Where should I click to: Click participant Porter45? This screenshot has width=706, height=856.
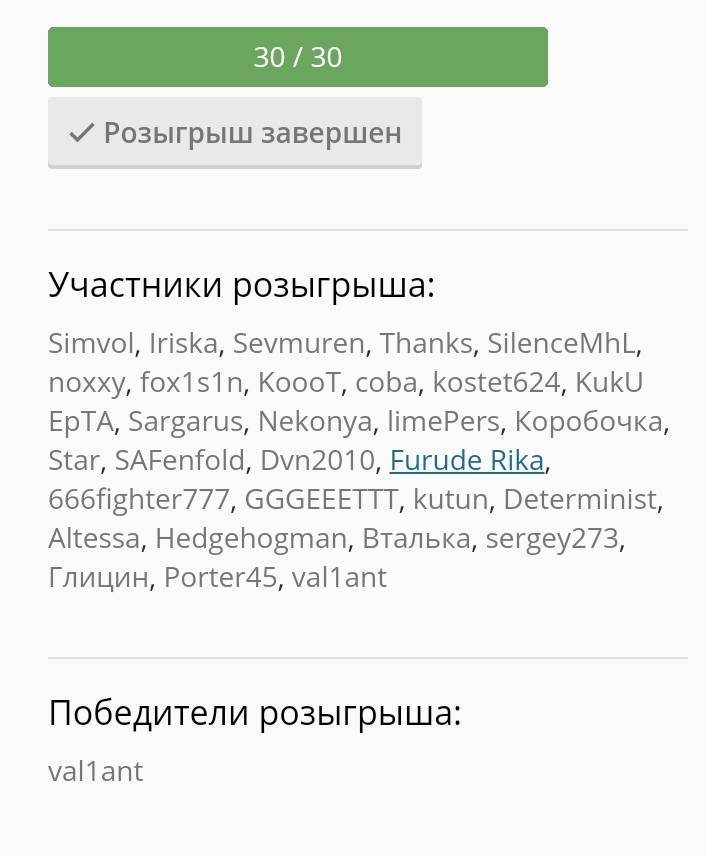pos(221,578)
